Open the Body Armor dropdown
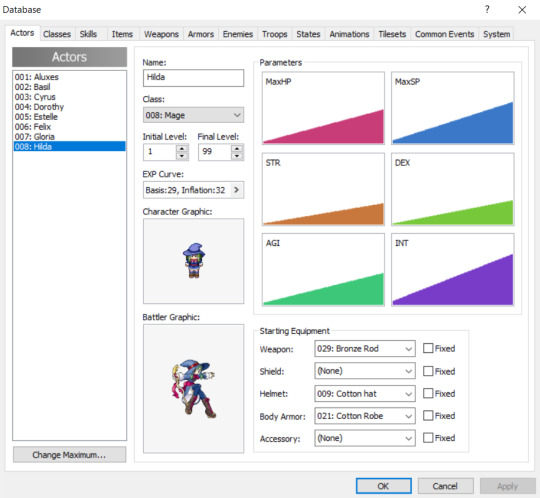This screenshot has height=498, width=540. click(x=365, y=416)
